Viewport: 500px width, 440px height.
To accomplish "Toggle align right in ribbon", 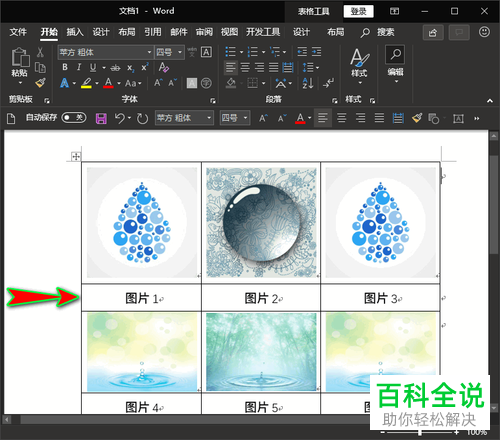I will pos(259,68).
